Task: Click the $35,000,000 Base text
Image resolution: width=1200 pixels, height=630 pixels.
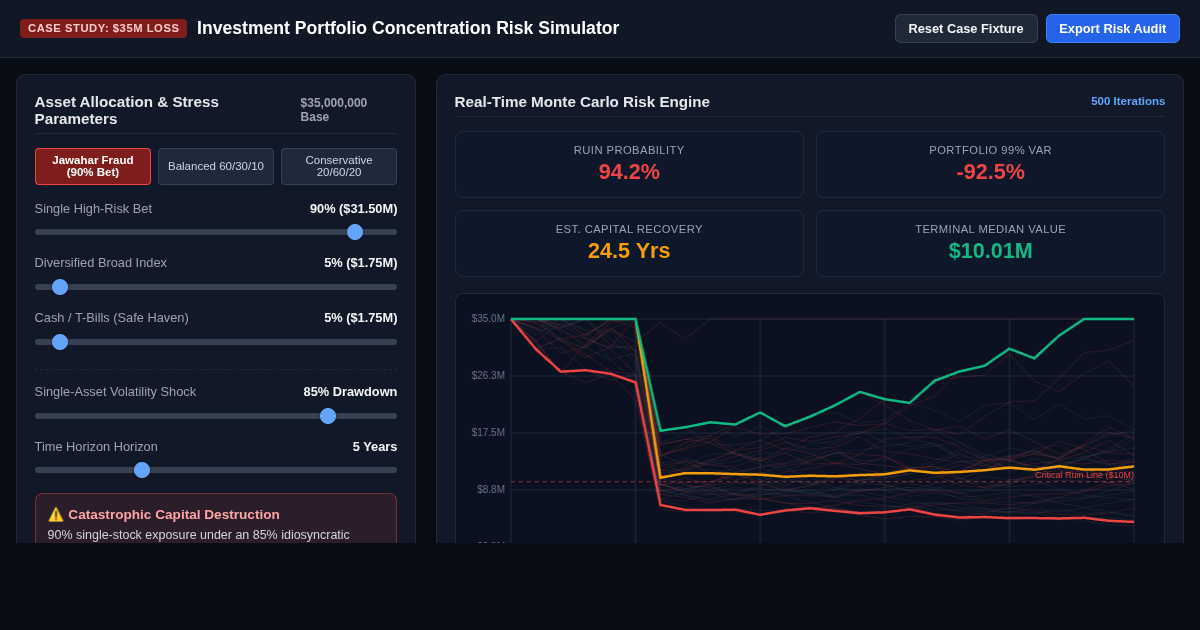Action: 334,110
